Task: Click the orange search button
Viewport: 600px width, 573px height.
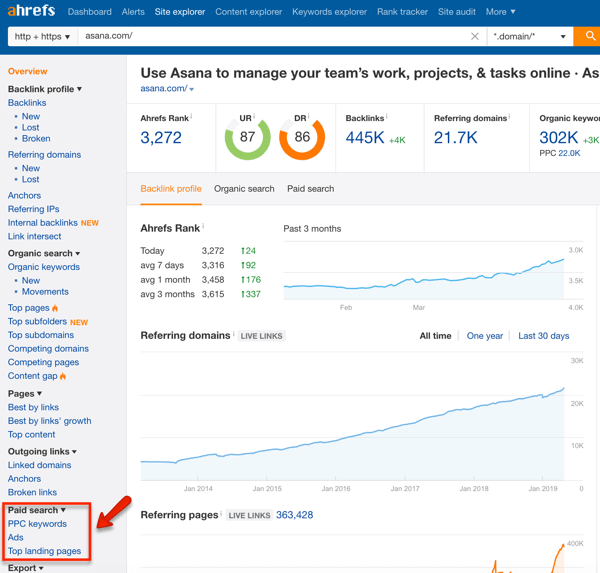Action: point(589,36)
